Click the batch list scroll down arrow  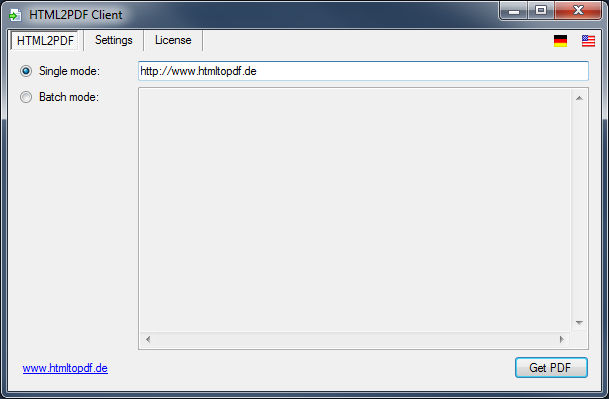pos(579,323)
